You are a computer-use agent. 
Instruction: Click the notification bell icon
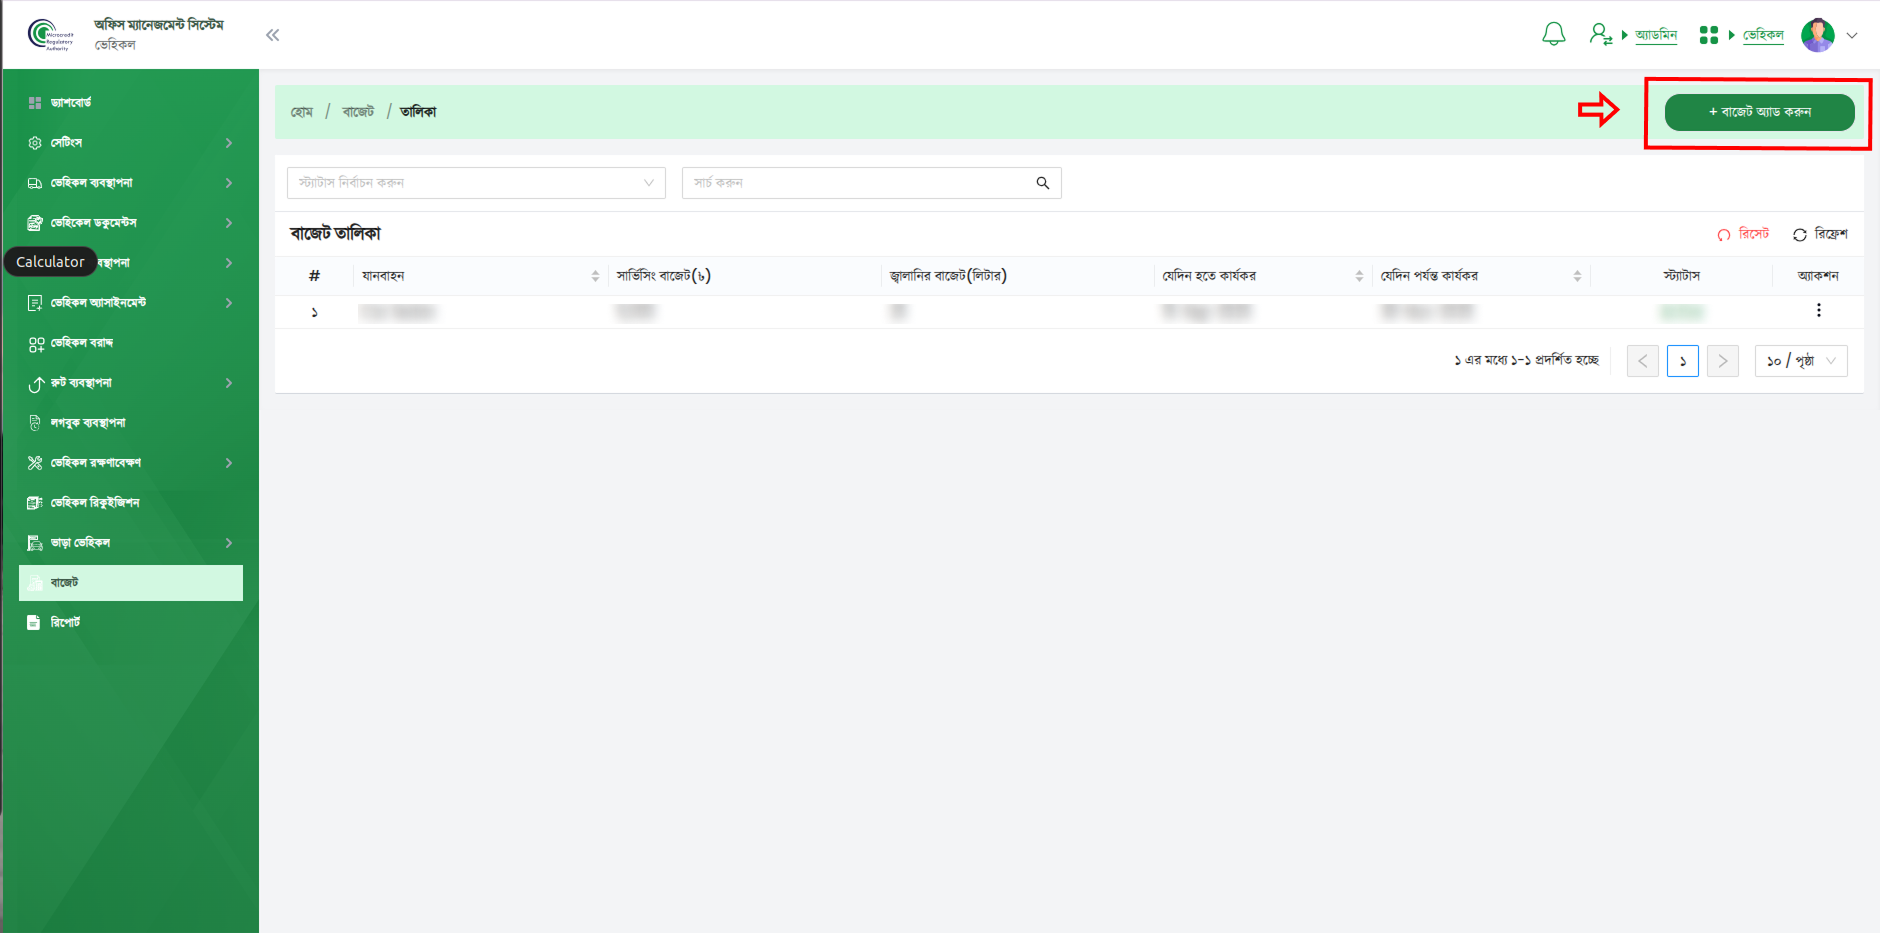point(1553,35)
